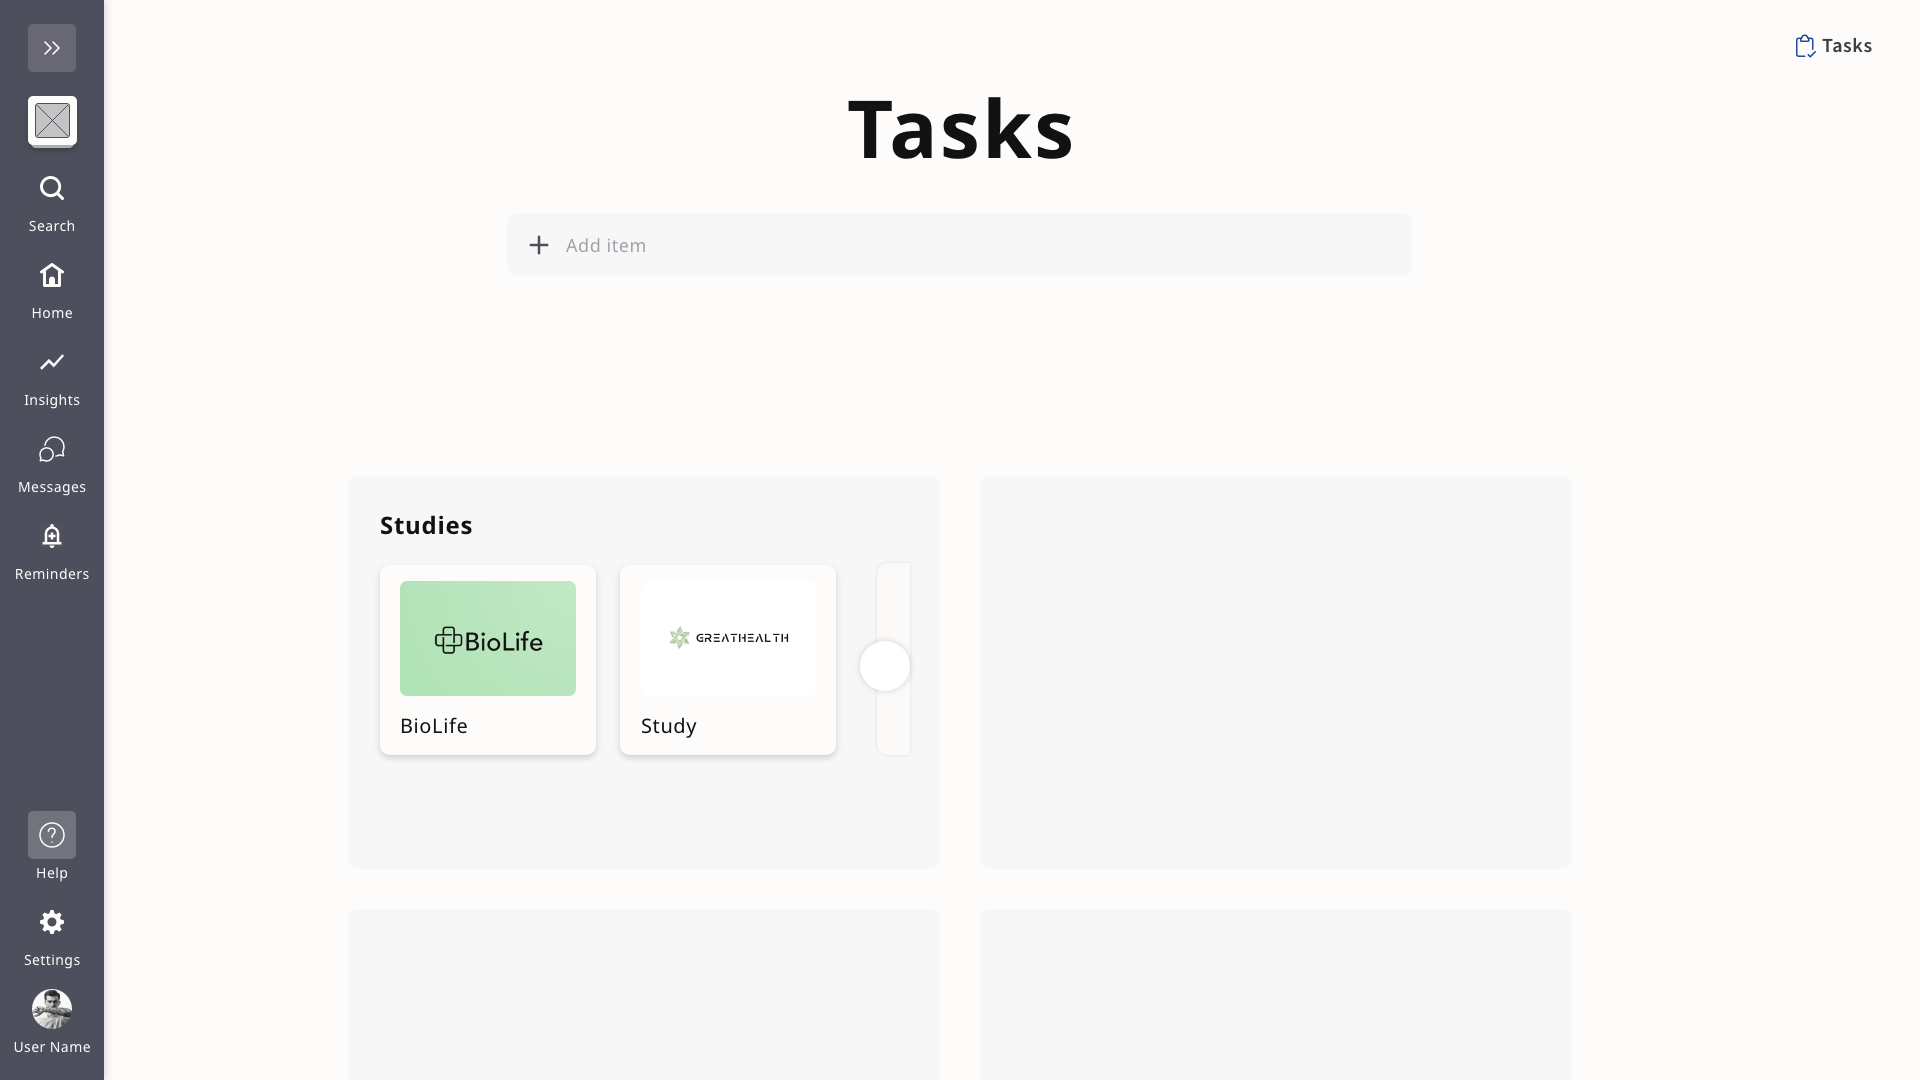
Task: Click the BioLife card title text
Action: point(434,726)
